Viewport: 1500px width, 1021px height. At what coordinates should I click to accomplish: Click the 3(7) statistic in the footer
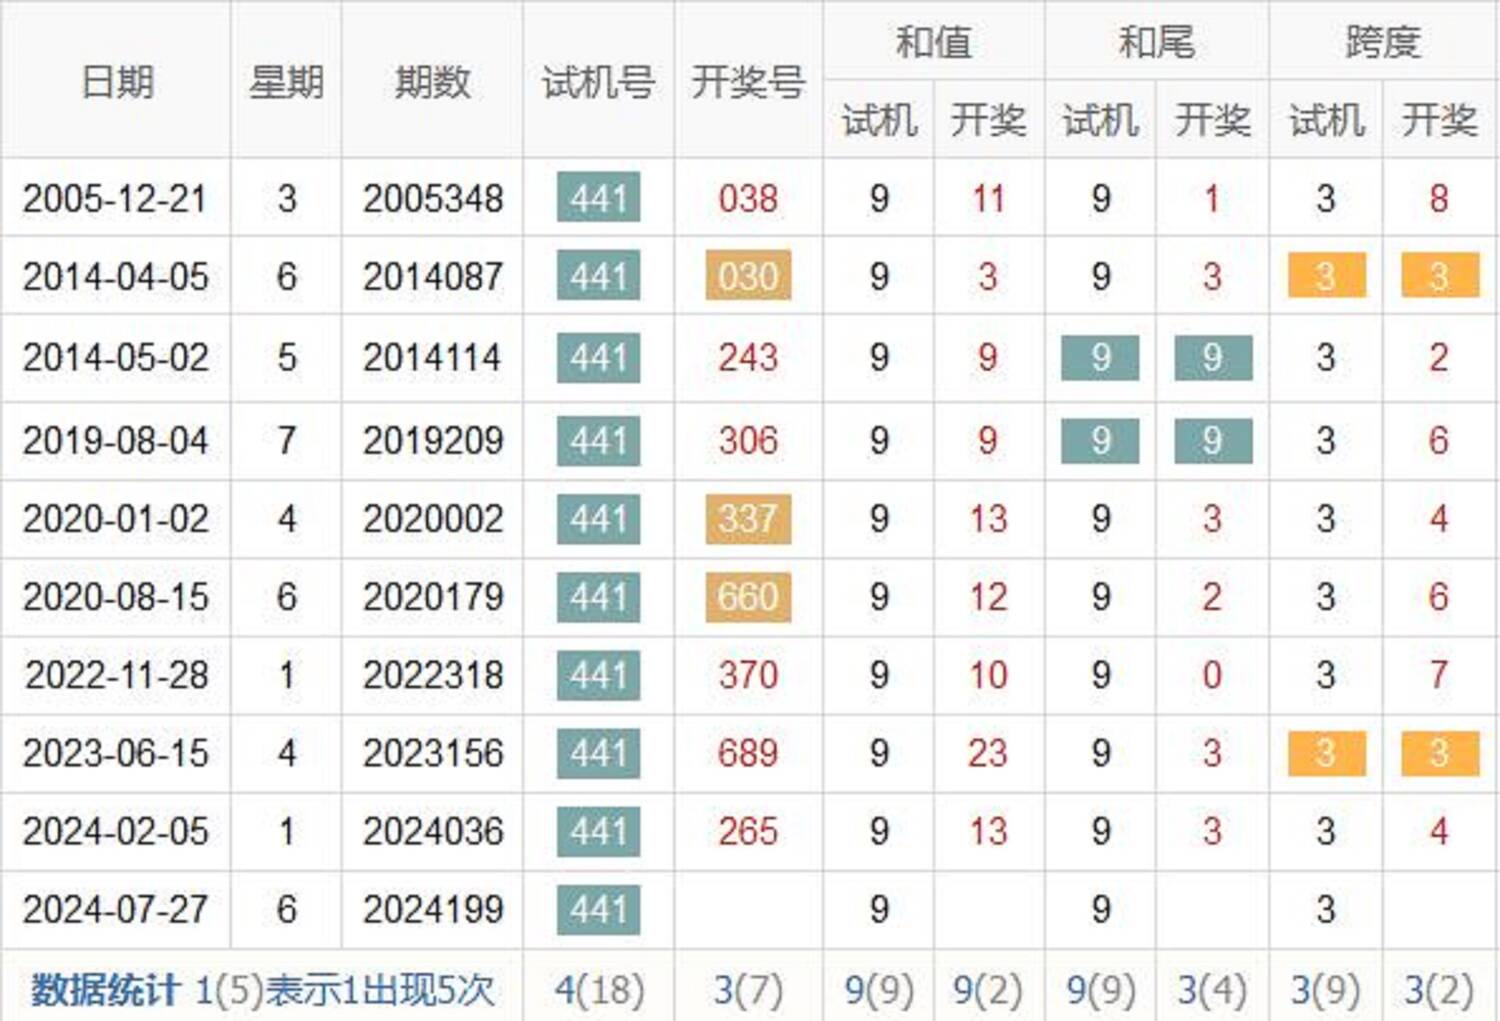(748, 990)
